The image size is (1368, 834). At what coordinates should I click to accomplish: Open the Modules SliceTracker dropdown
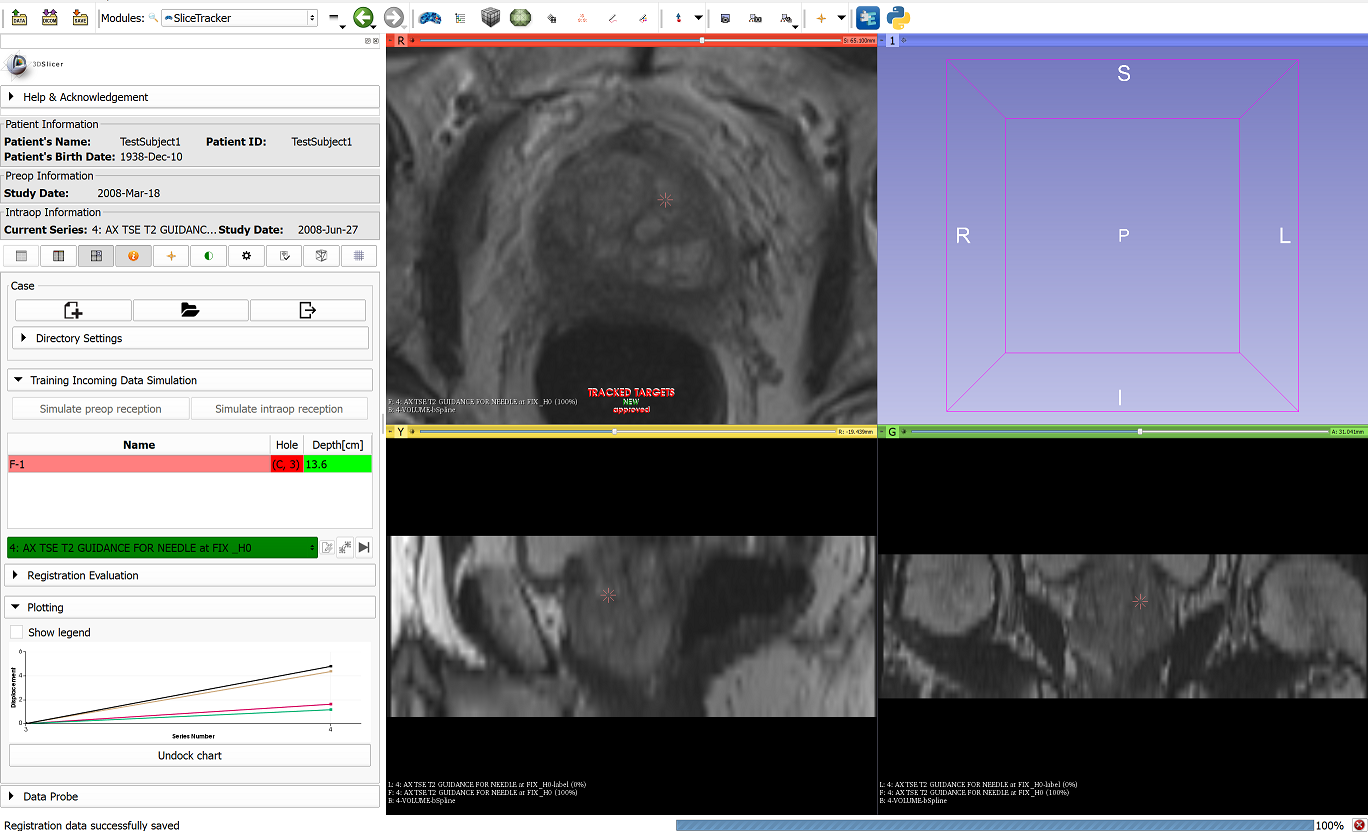click(x=239, y=18)
